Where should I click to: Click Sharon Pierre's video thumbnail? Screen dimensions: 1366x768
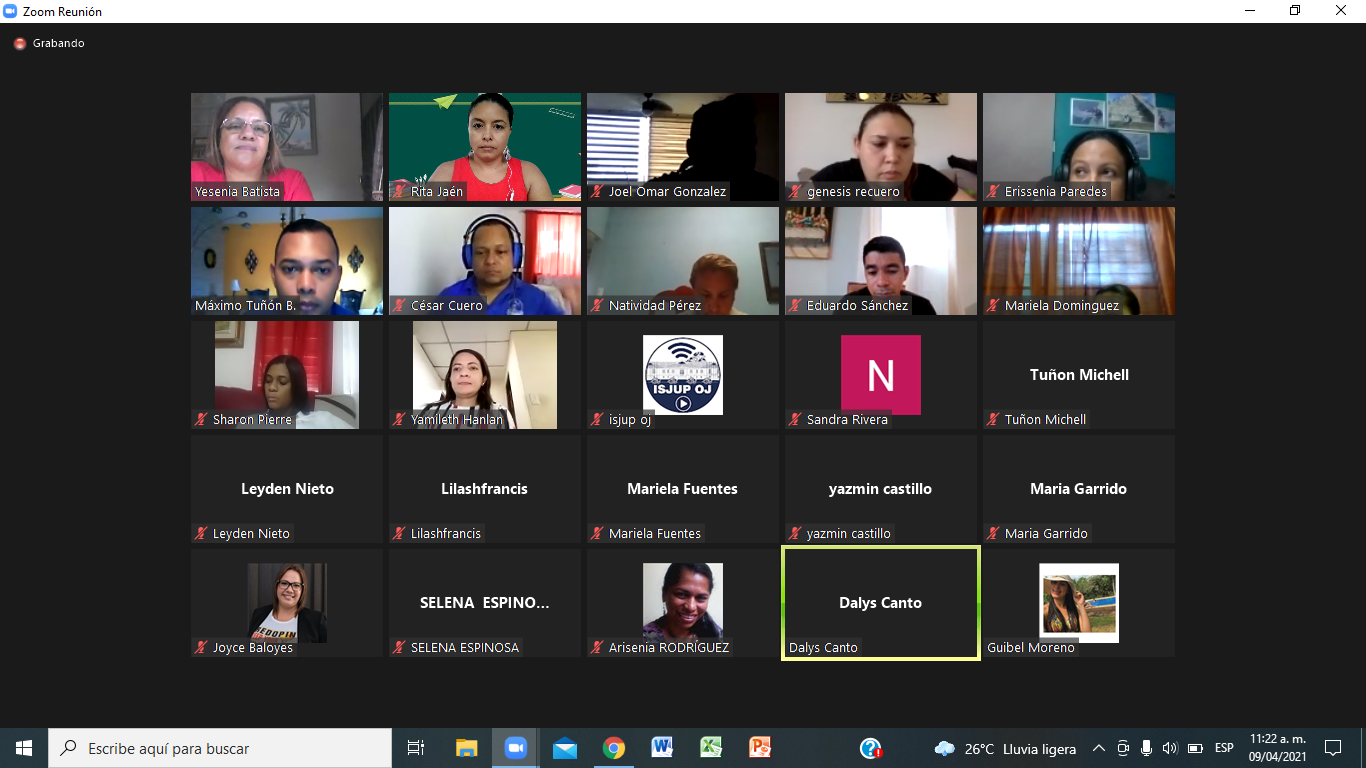[287, 375]
